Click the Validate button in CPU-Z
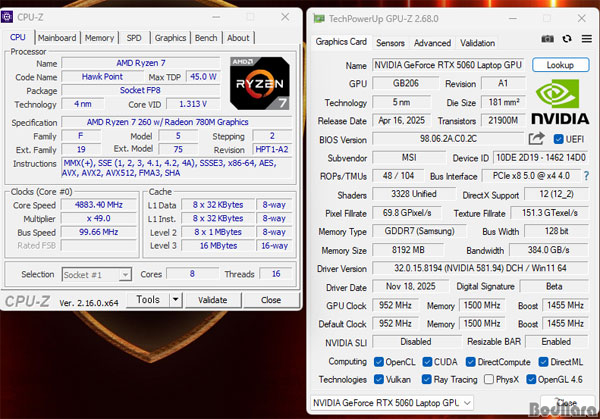 [213, 300]
